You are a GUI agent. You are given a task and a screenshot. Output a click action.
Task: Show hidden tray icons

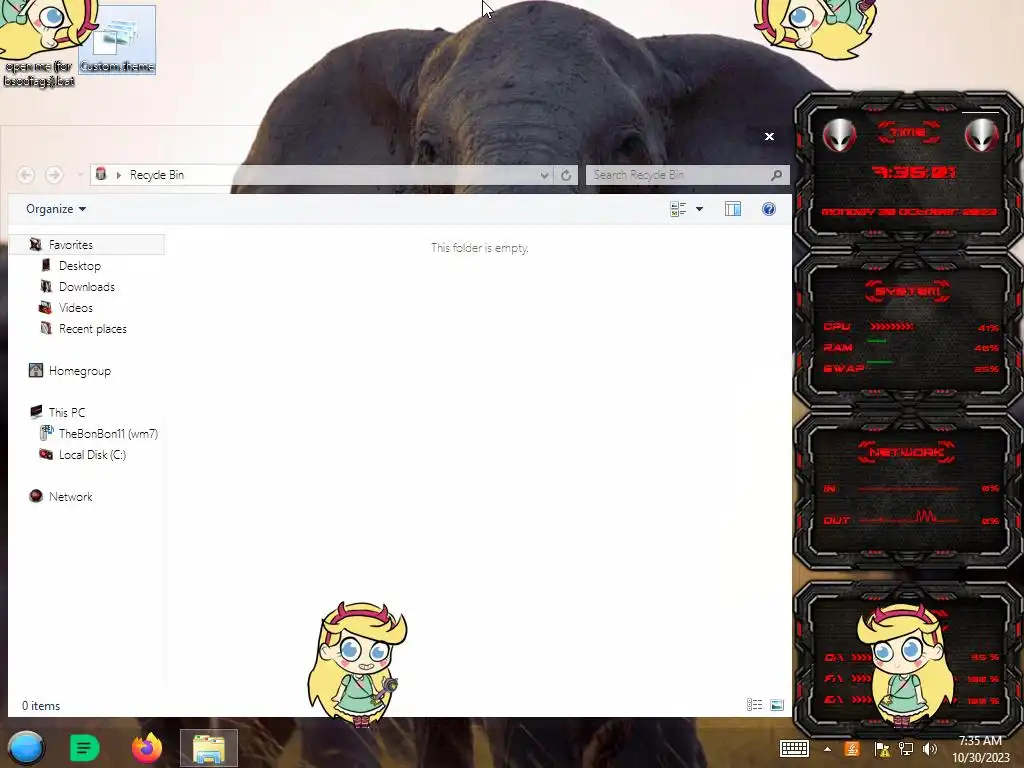[x=827, y=749]
